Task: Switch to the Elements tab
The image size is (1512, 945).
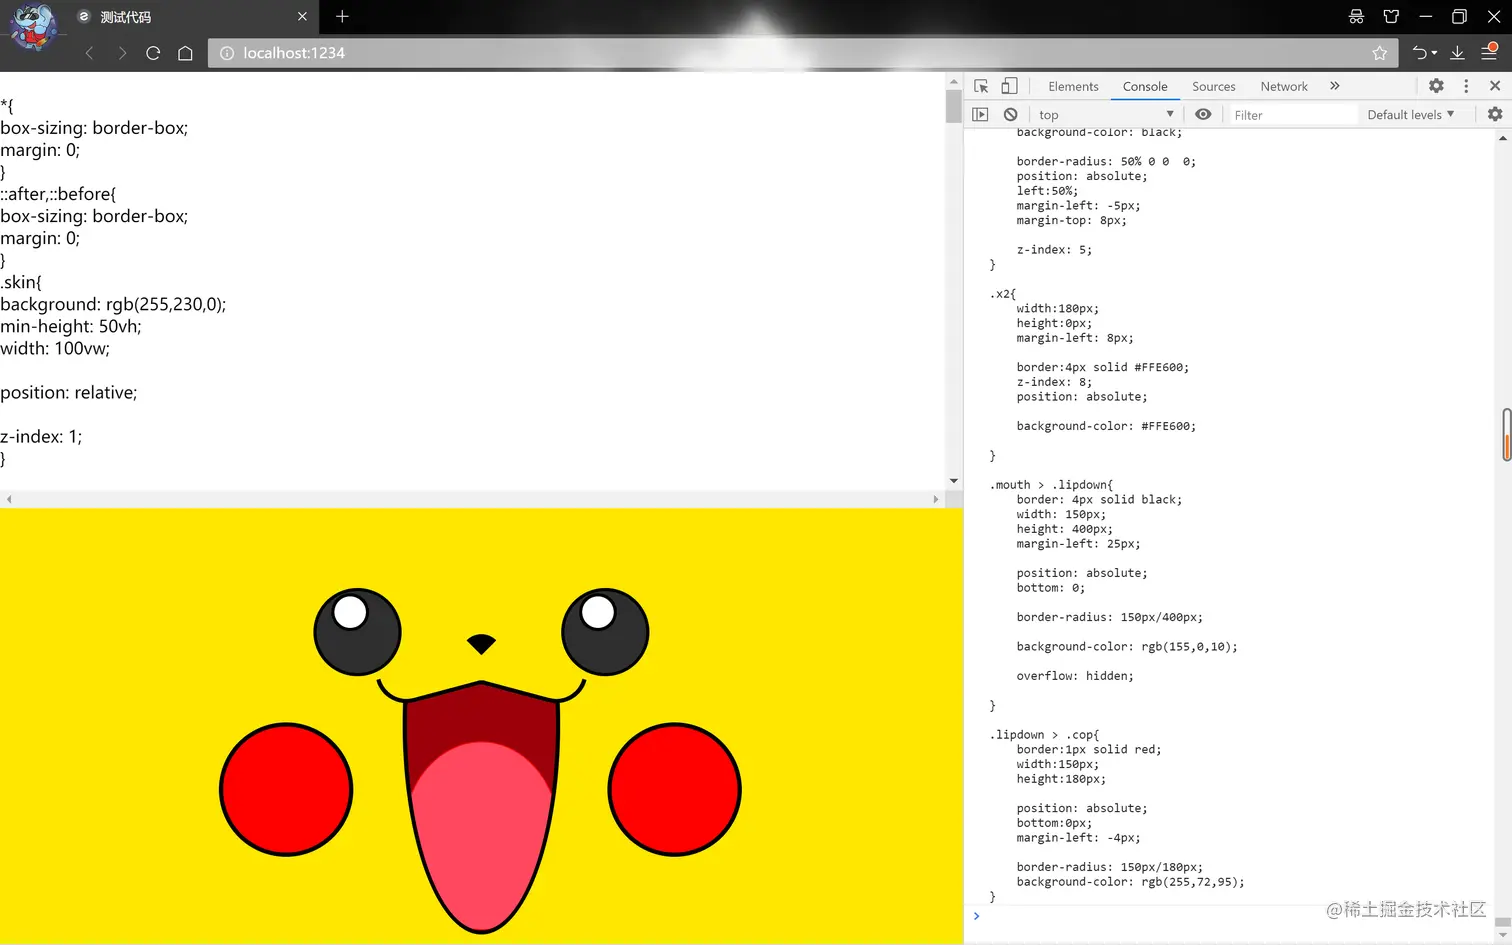Action: coord(1073,87)
